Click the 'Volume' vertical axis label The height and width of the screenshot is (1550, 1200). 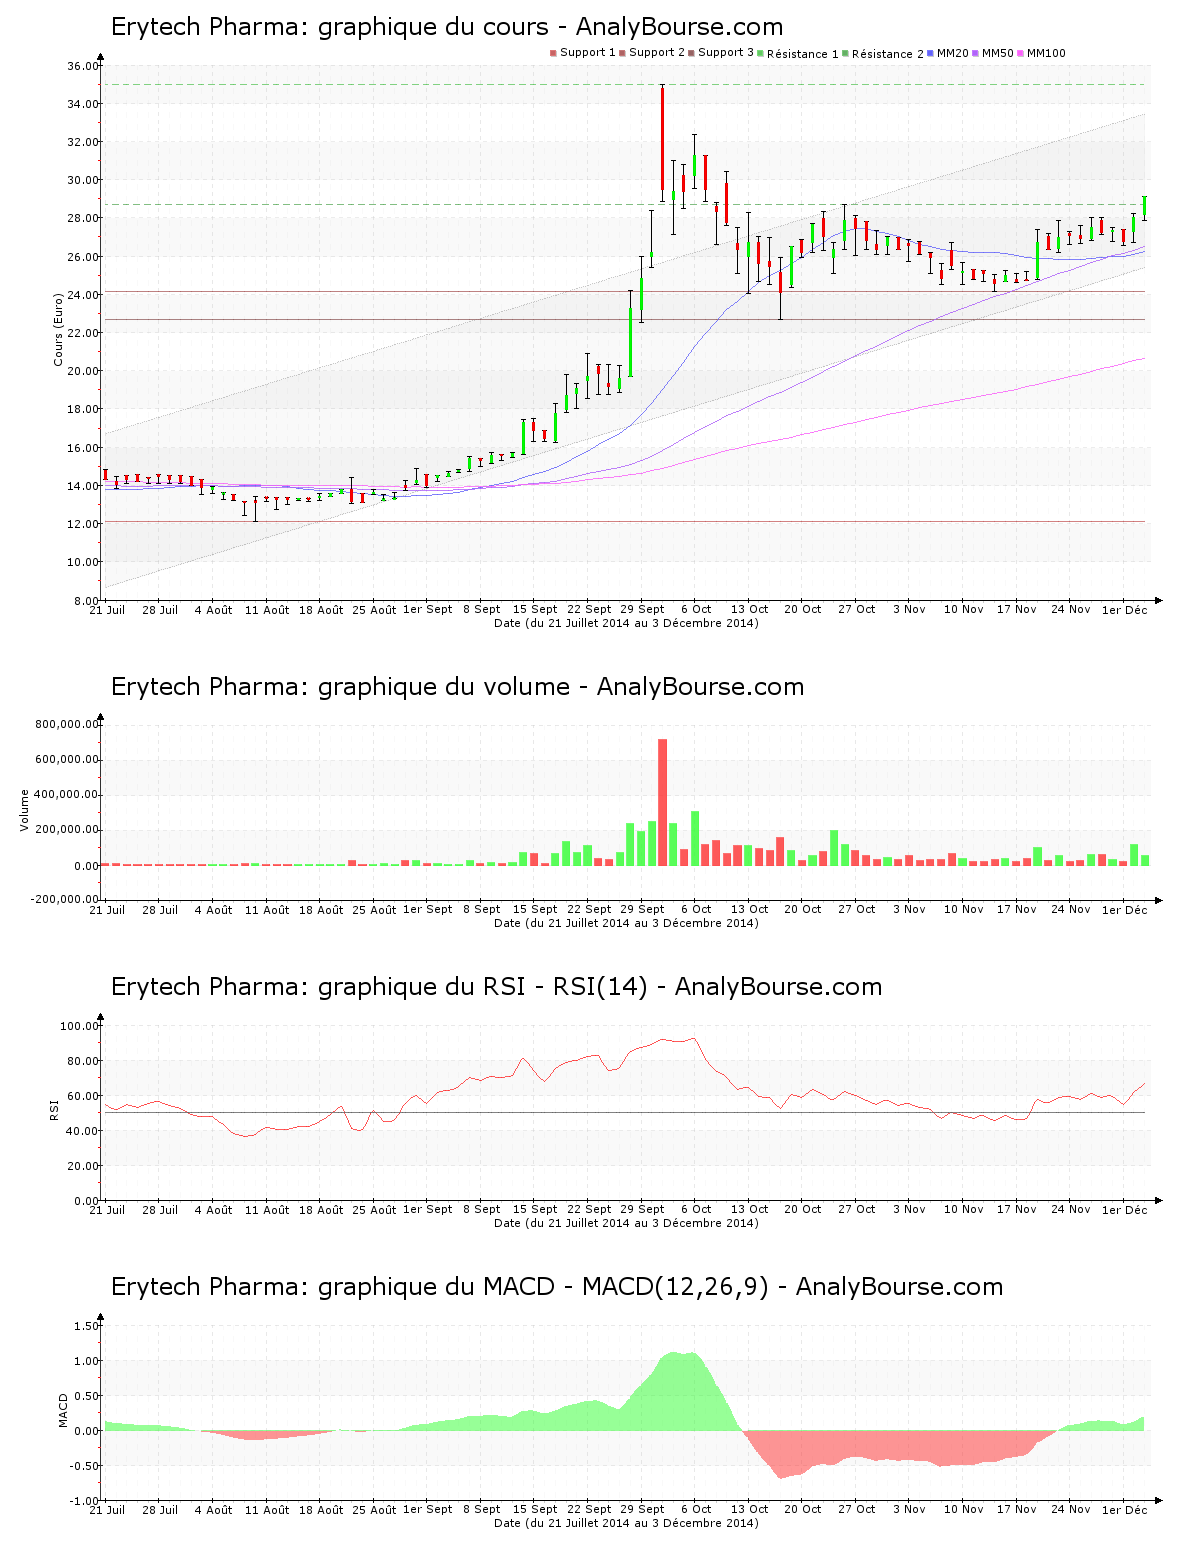25,810
